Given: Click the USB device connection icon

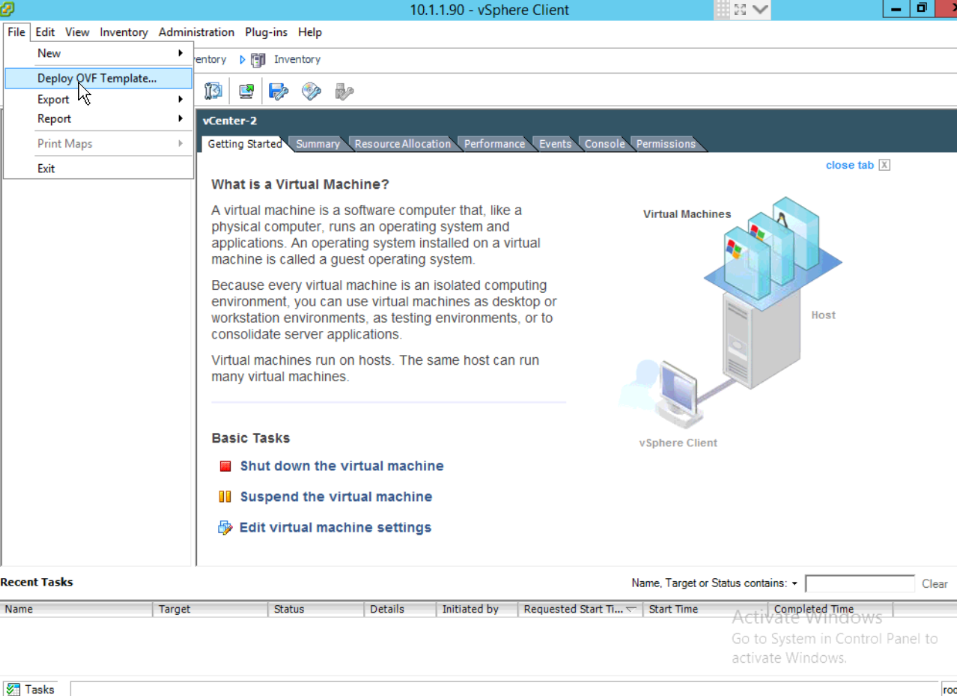Looking at the screenshot, I should click(x=344, y=91).
